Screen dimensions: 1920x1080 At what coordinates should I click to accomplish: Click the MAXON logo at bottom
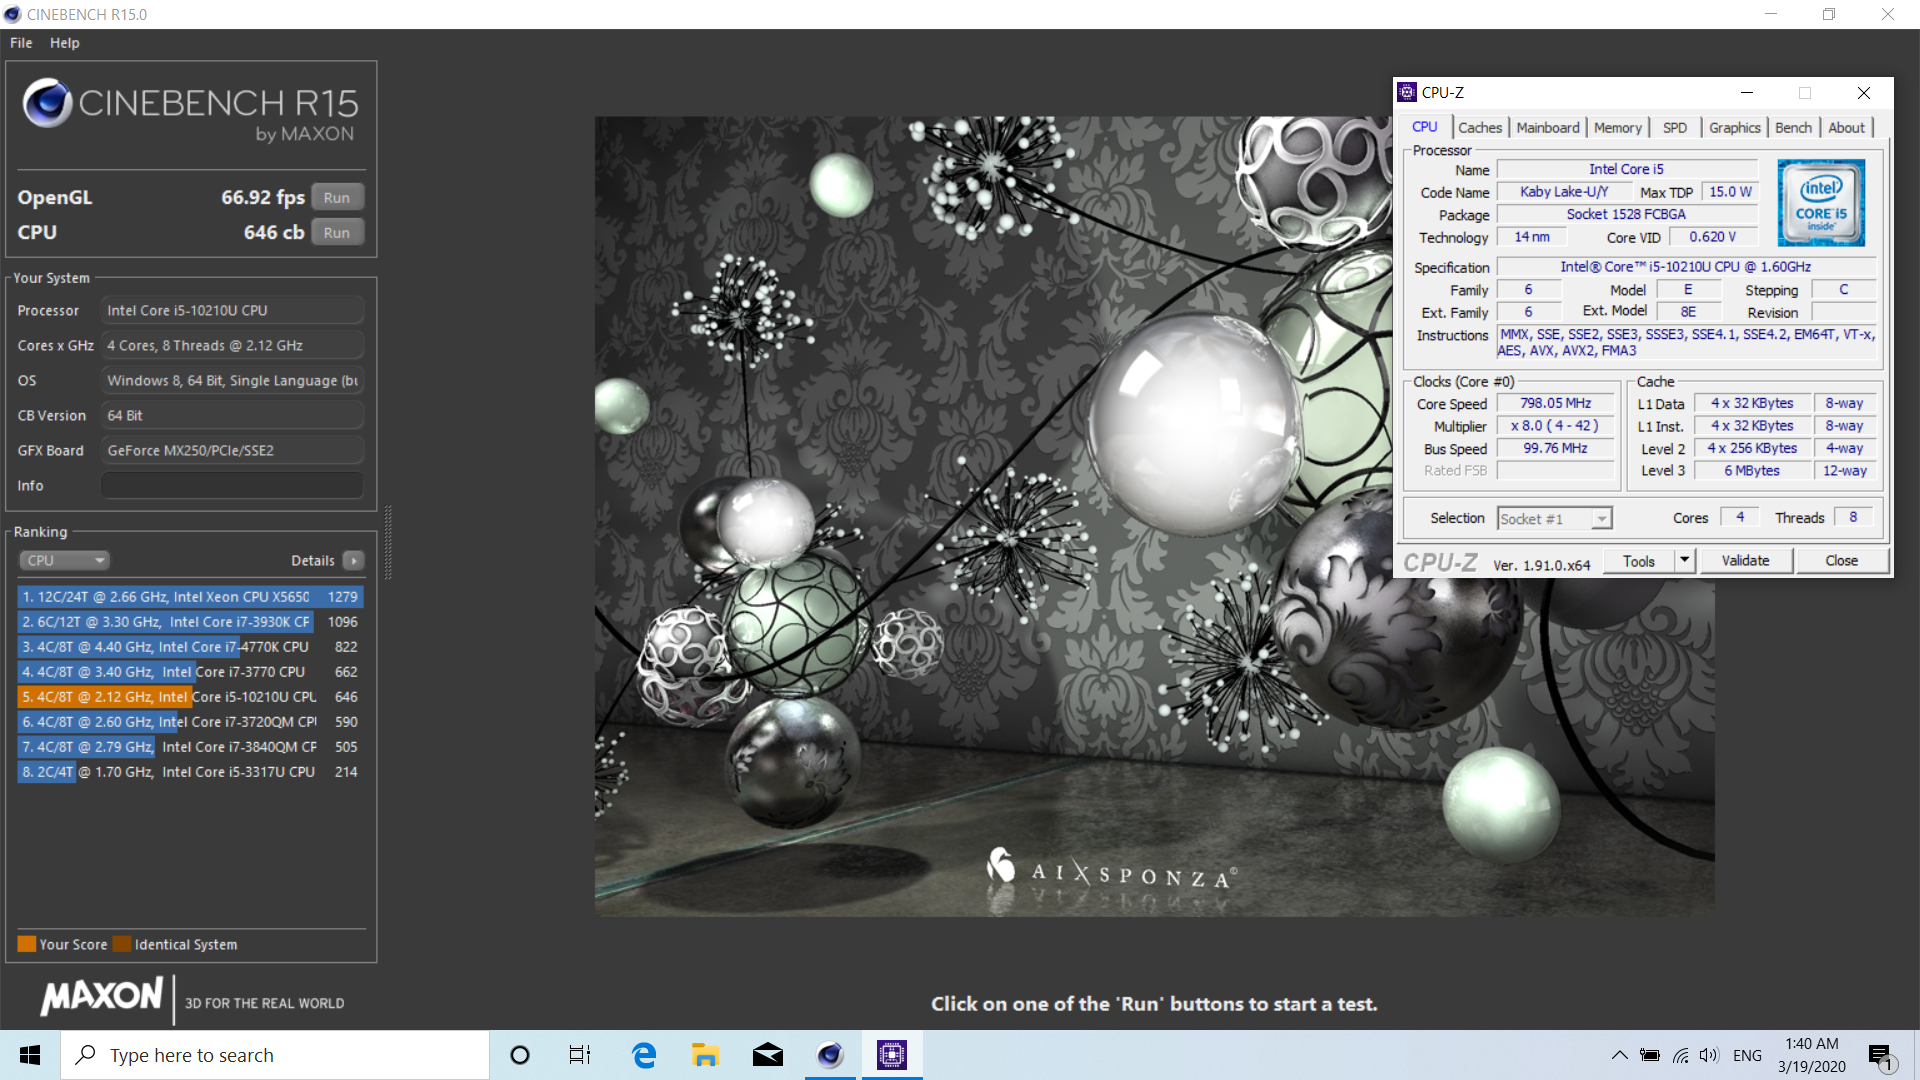tap(102, 996)
